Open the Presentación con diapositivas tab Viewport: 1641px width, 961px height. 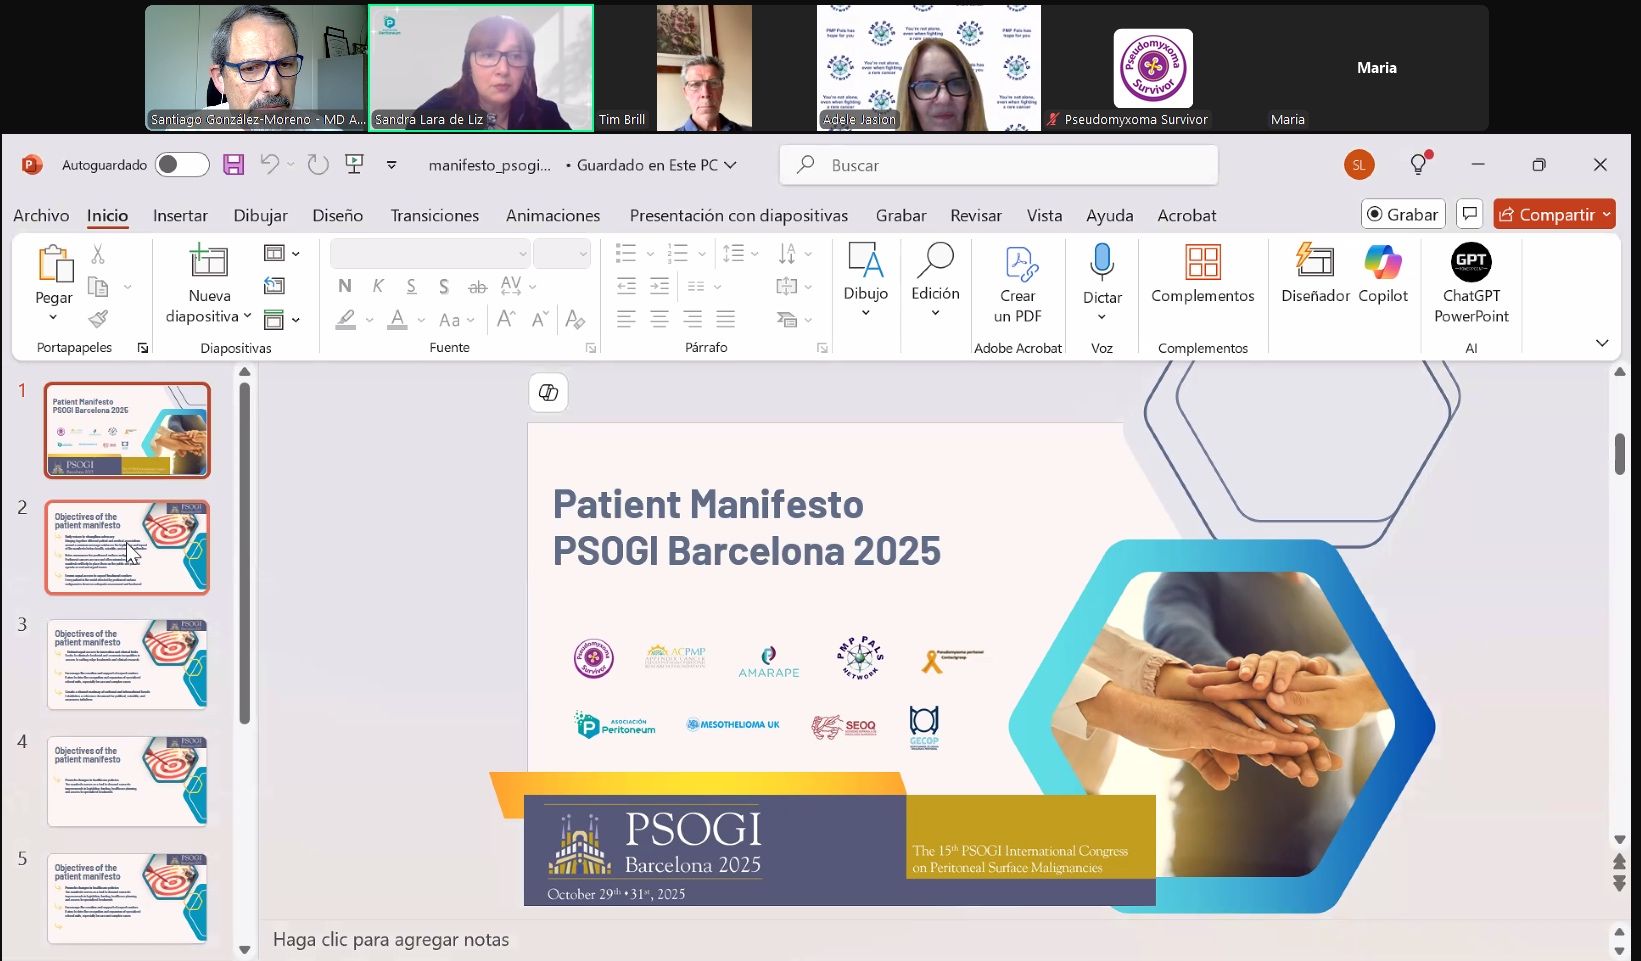click(x=739, y=215)
